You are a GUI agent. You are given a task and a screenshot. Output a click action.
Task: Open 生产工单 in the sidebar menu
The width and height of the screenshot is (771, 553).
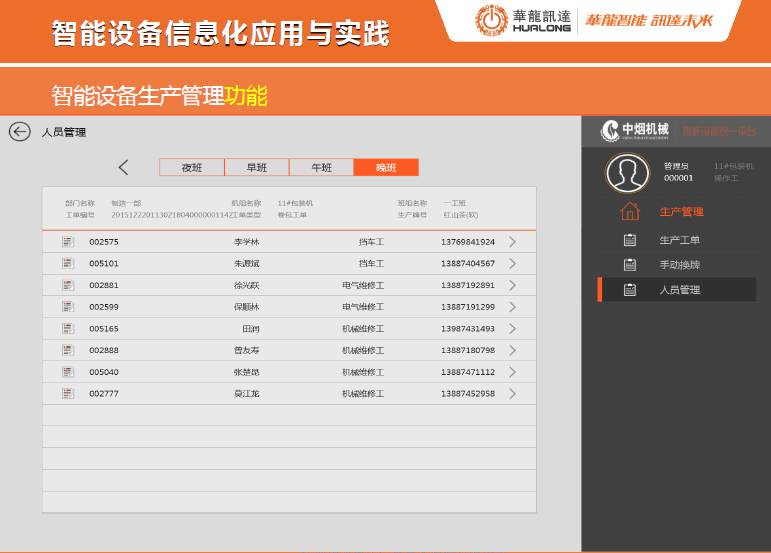point(679,240)
